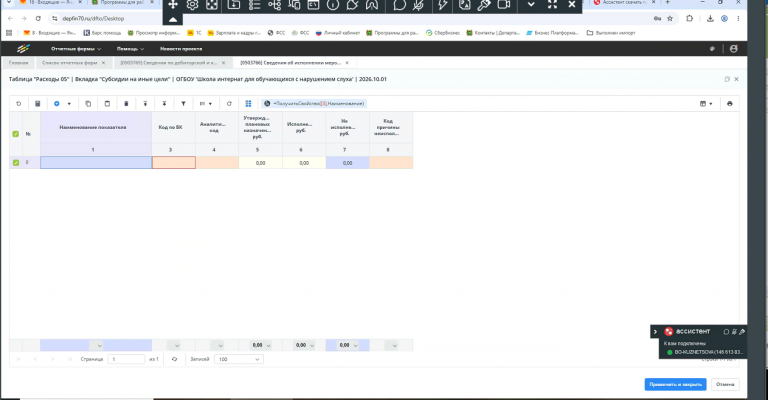Click the undo icon in table toolbar
Viewport: 768px width, 400px height.
pos(19,104)
